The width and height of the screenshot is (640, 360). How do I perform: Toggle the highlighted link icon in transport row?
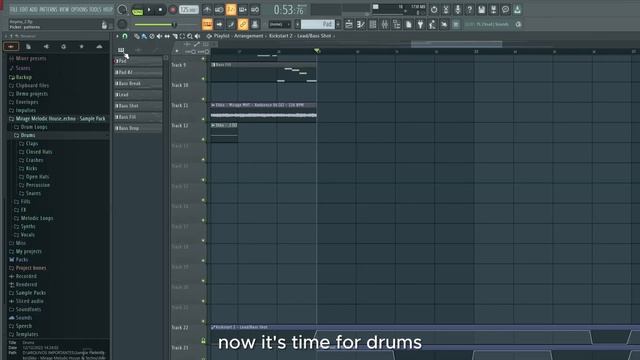click(243, 24)
